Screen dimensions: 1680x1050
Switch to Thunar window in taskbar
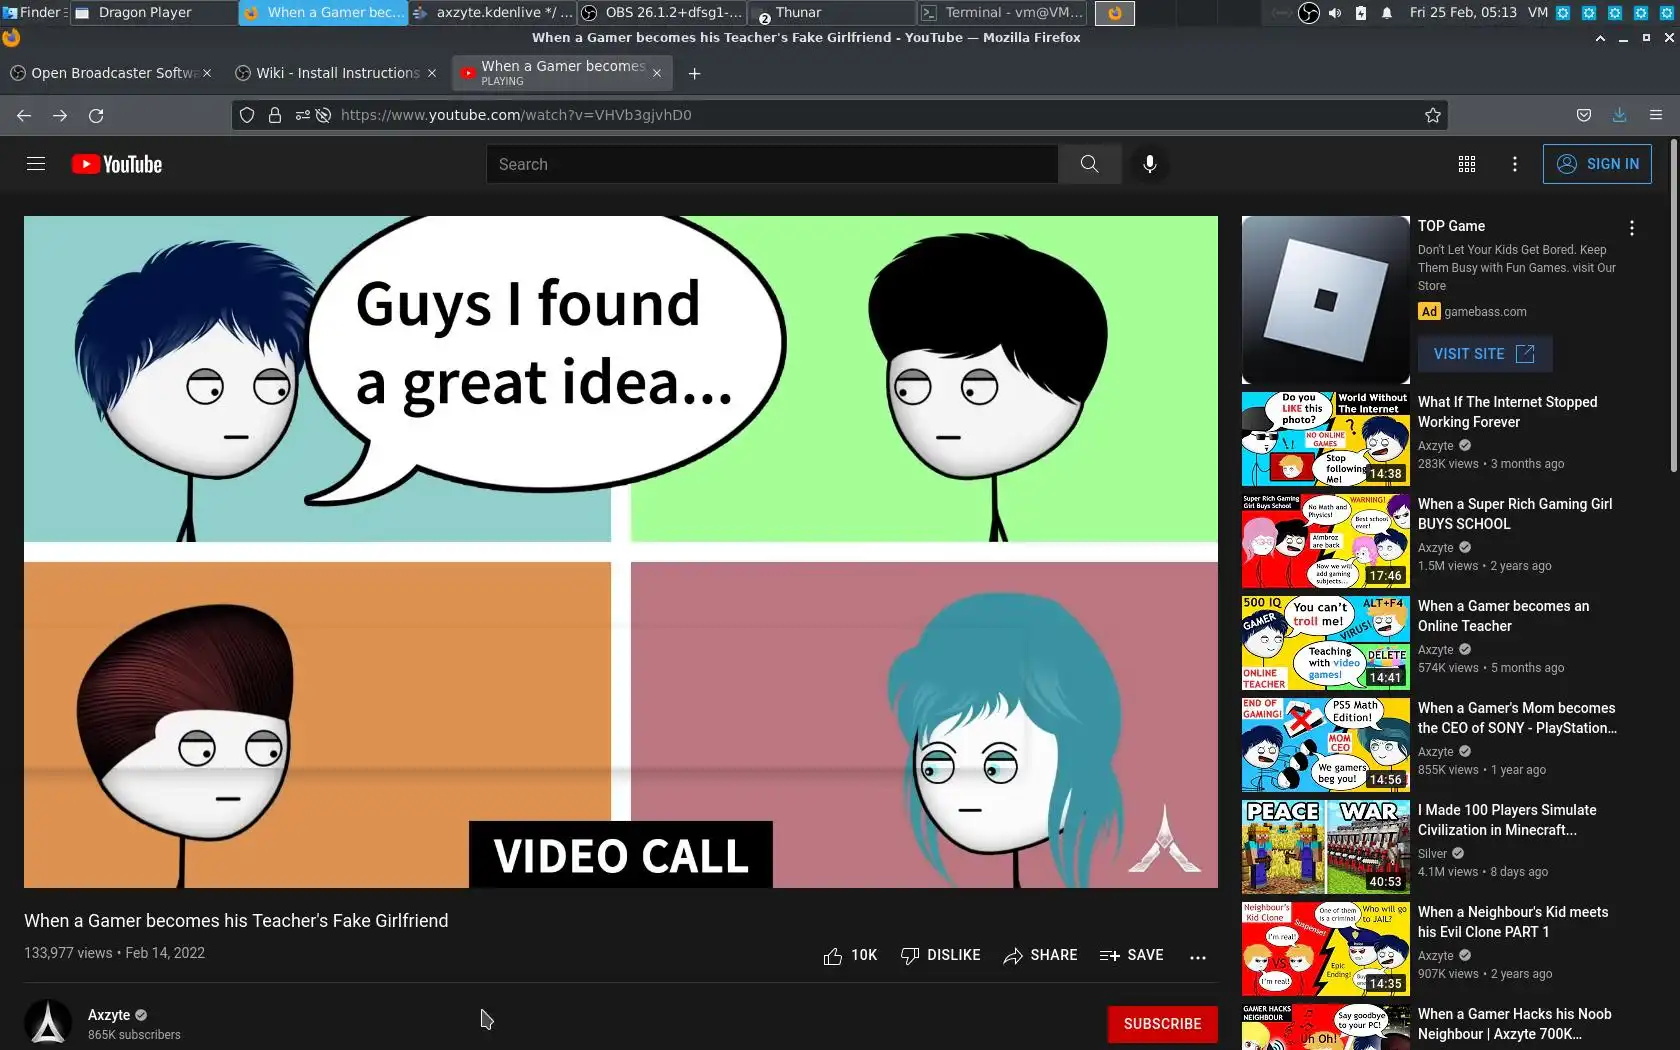coord(831,13)
